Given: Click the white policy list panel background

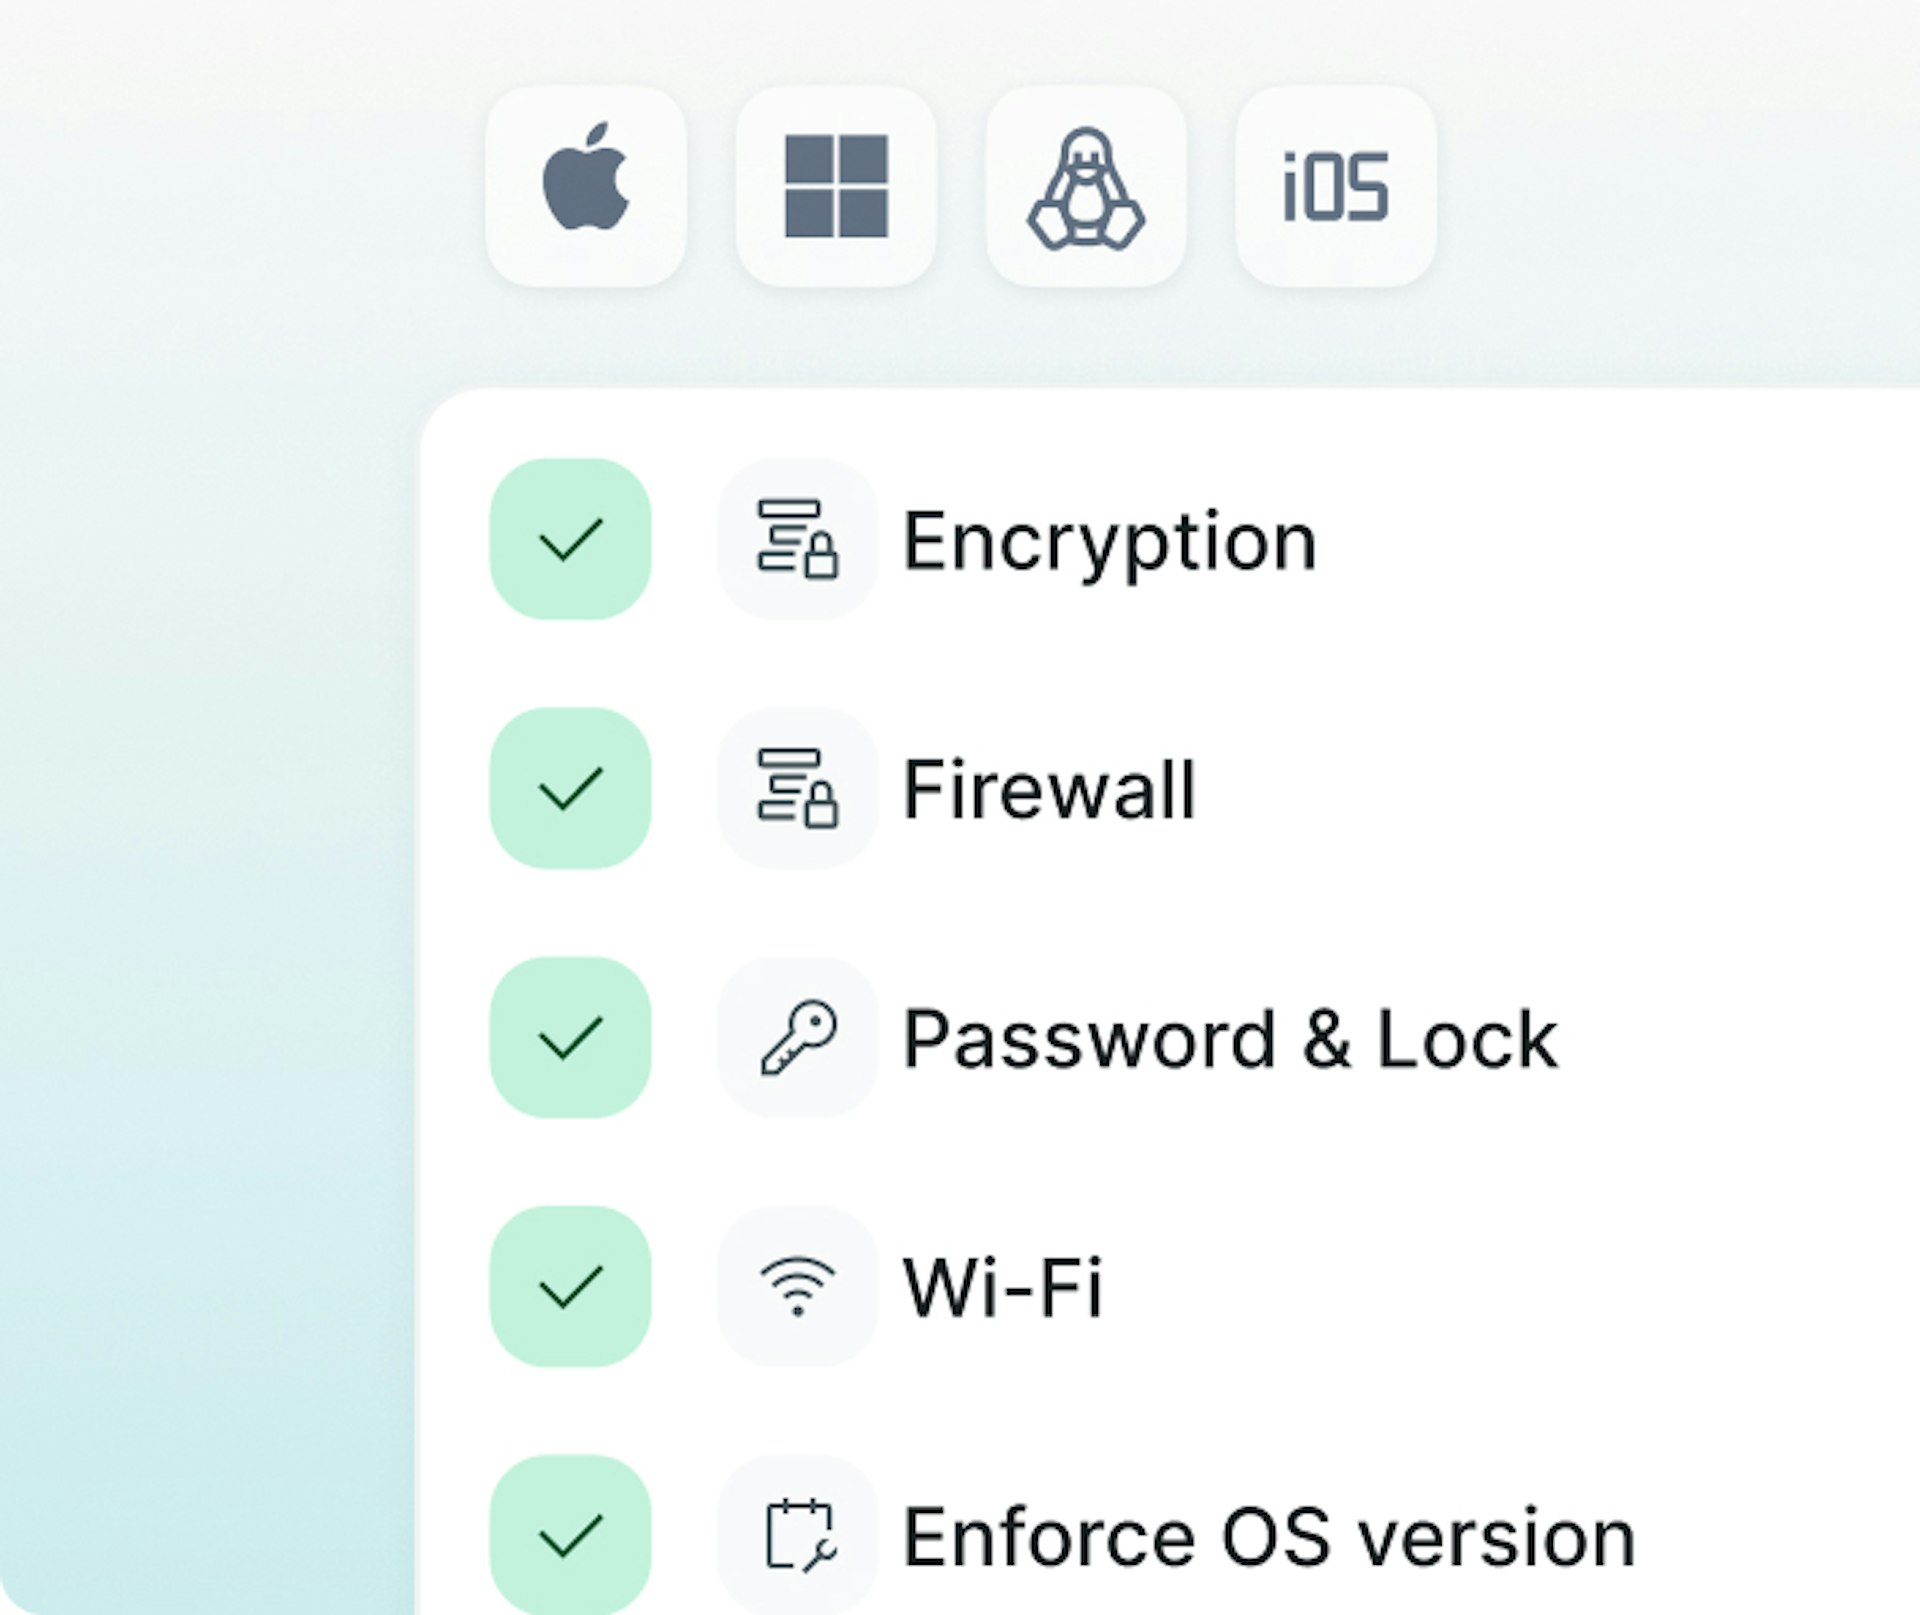Looking at the screenshot, I should coord(1700,900).
